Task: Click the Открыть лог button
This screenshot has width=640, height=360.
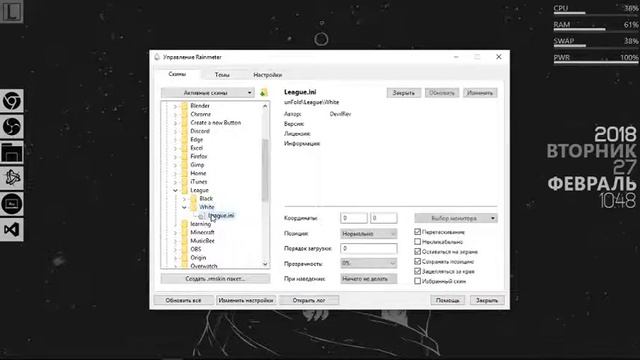Action: click(309, 300)
